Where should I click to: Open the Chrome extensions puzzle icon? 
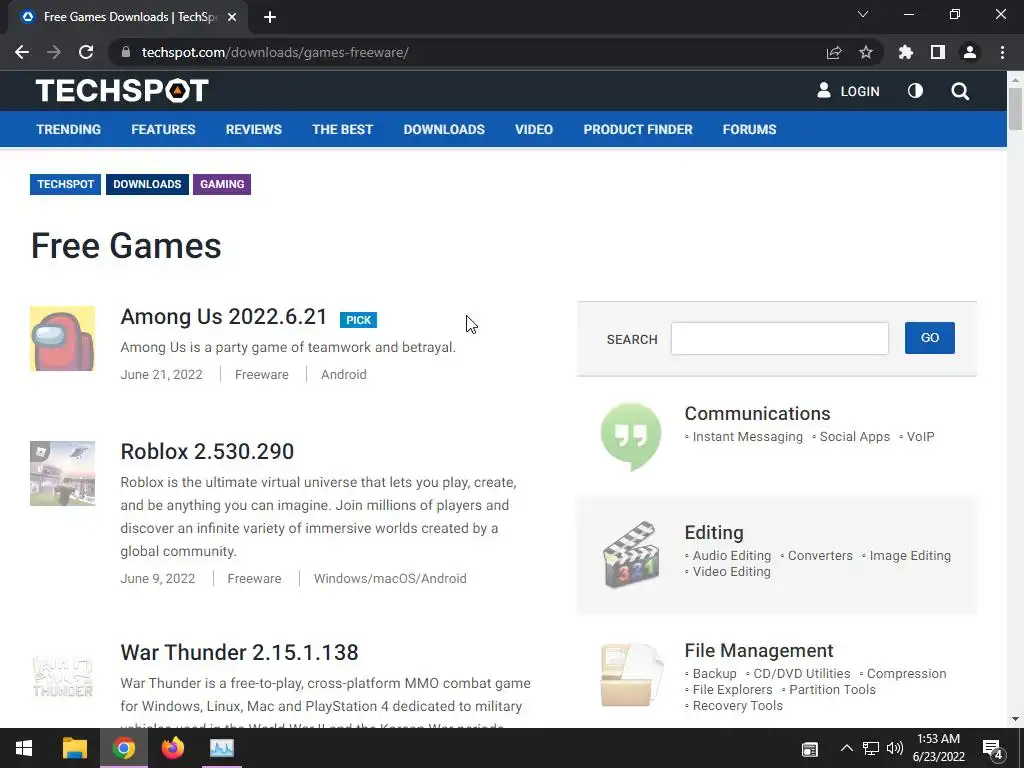tap(906, 52)
